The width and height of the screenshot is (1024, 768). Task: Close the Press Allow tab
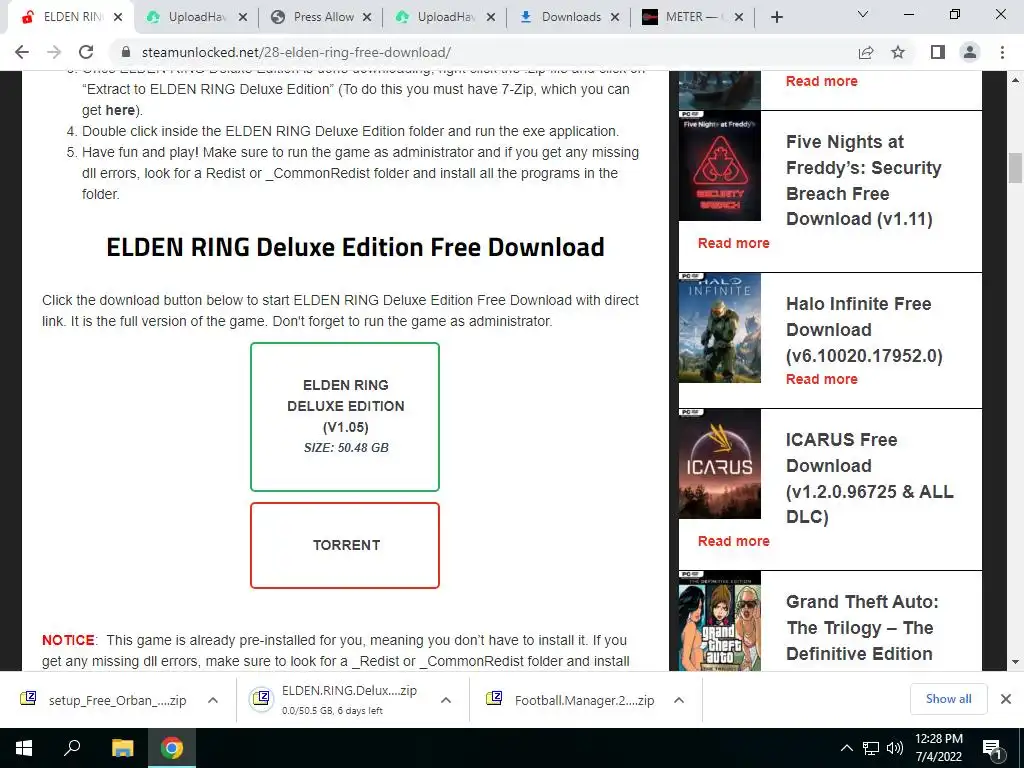(x=367, y=17)
